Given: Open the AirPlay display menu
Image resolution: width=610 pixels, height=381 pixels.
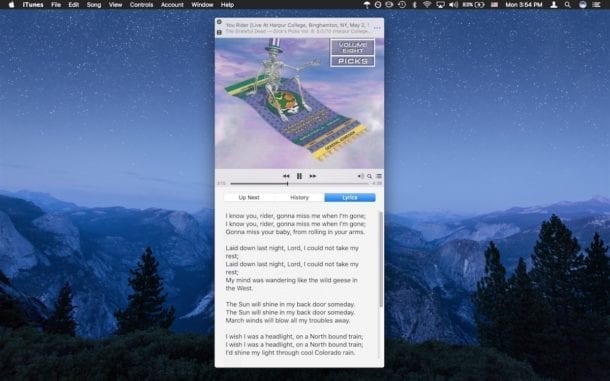Looking at the screenshot, I should (x=440, y=5).
